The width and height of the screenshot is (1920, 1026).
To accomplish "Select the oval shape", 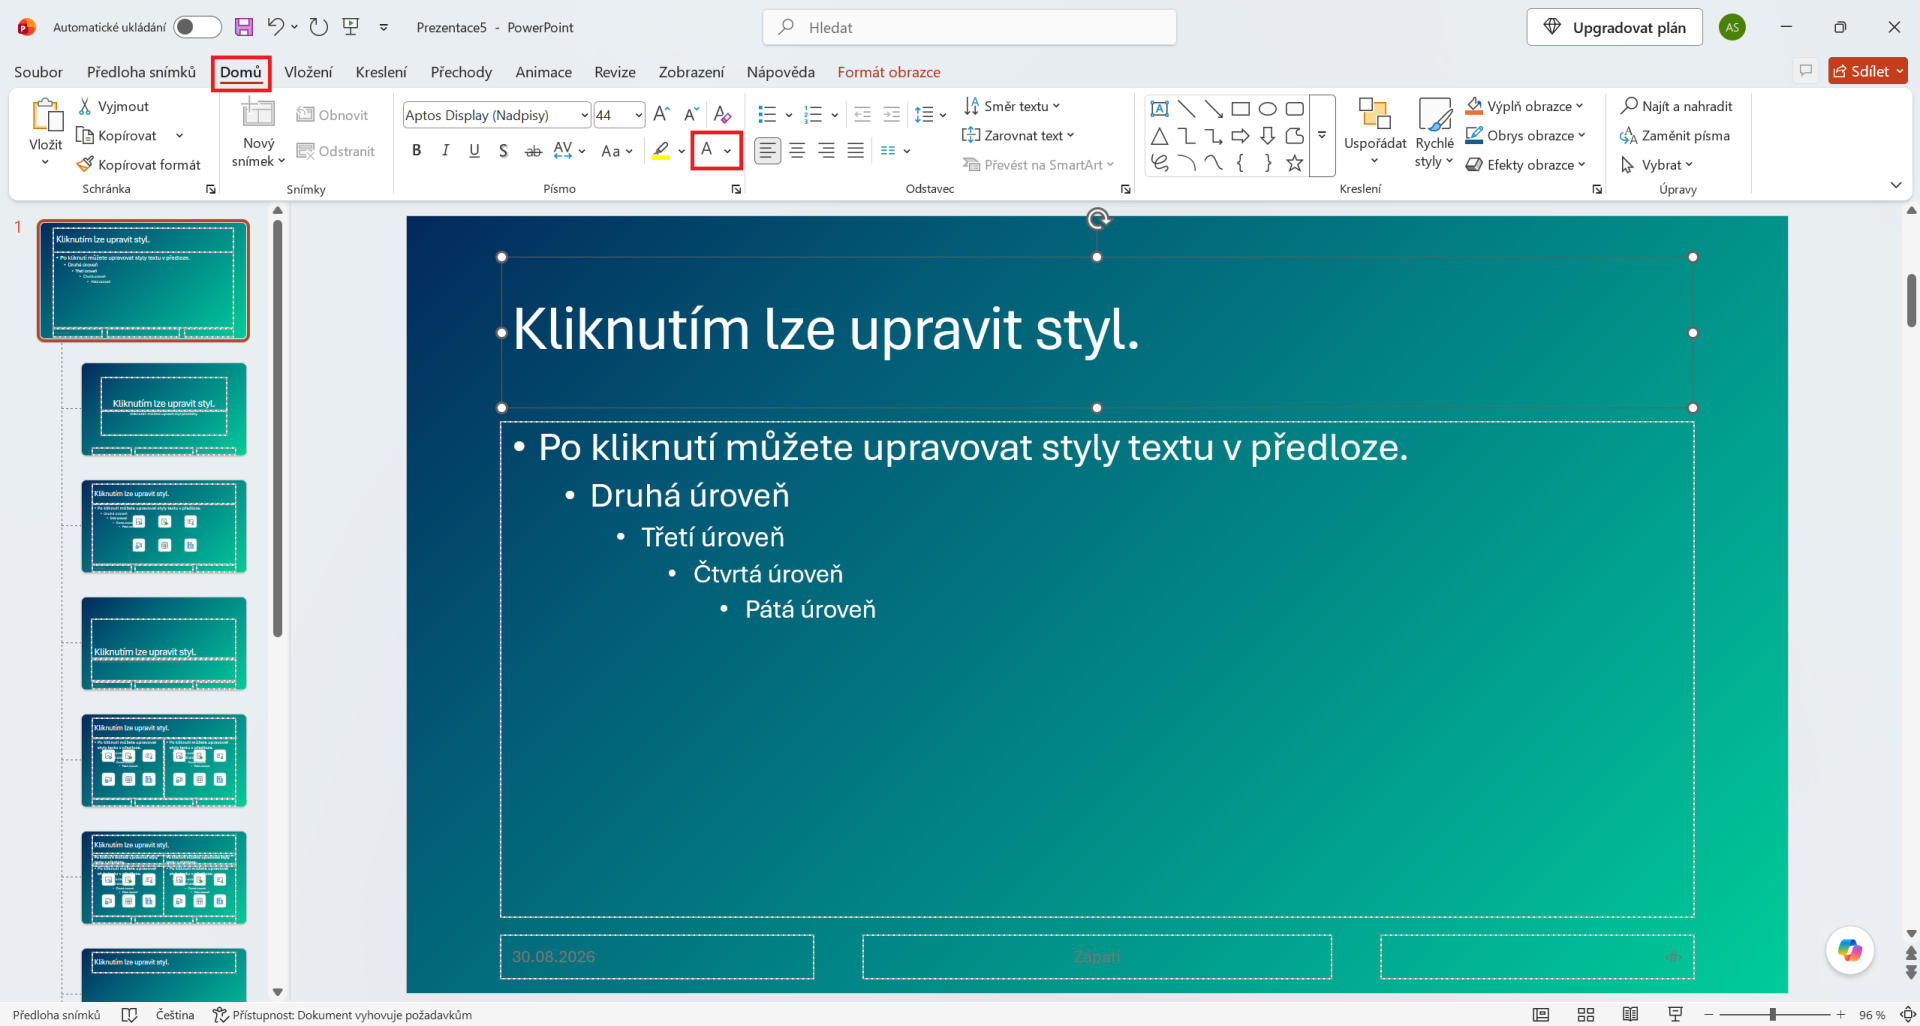I will (1267, 108).
